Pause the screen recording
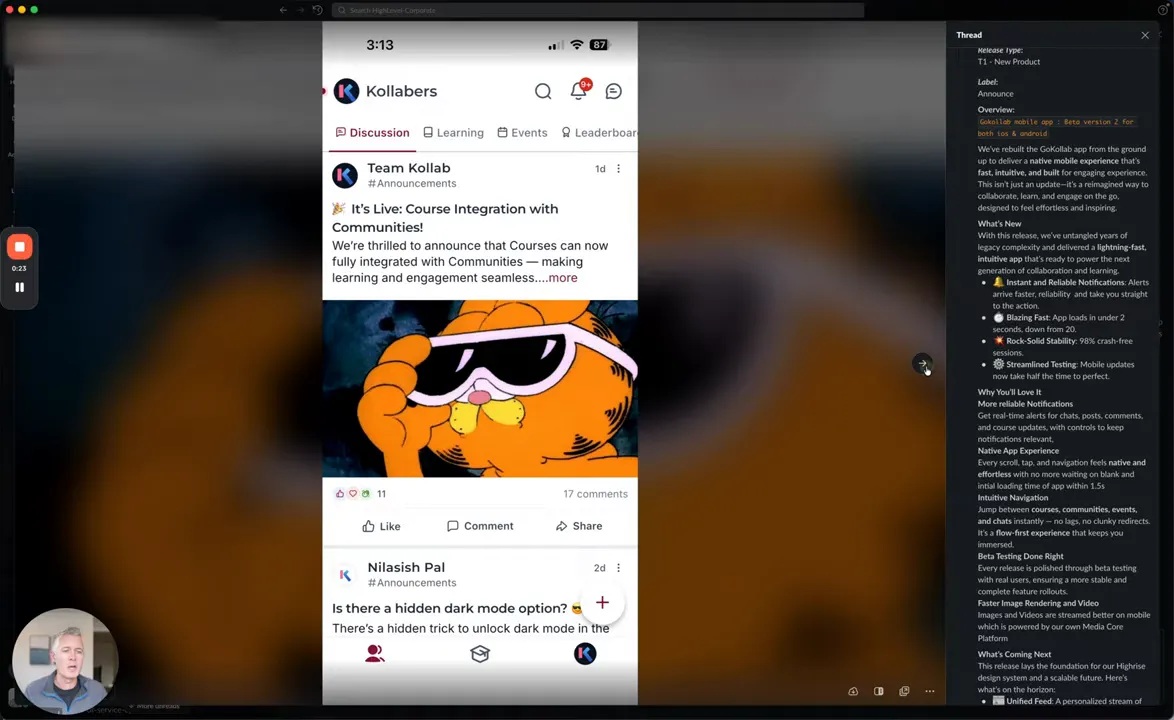 point(19,287)
